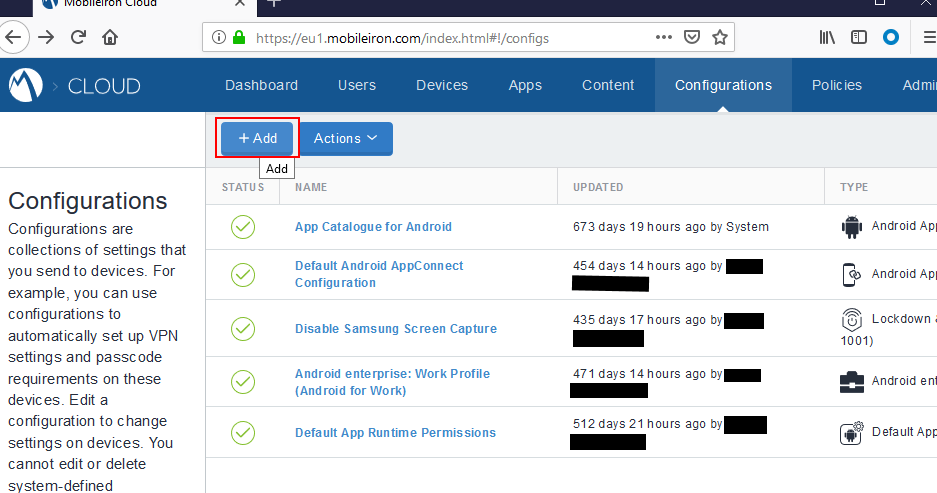Click the green status check for App Catalogue
The image size is (937, 493).
(x=243, y=227)
